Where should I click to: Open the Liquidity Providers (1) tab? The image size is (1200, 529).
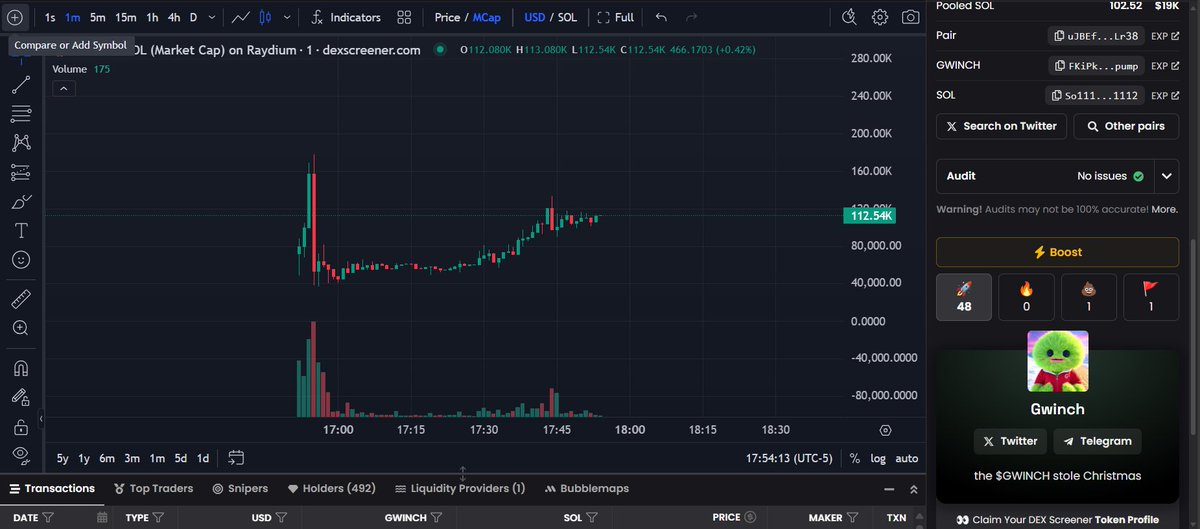tap(460, 489)
